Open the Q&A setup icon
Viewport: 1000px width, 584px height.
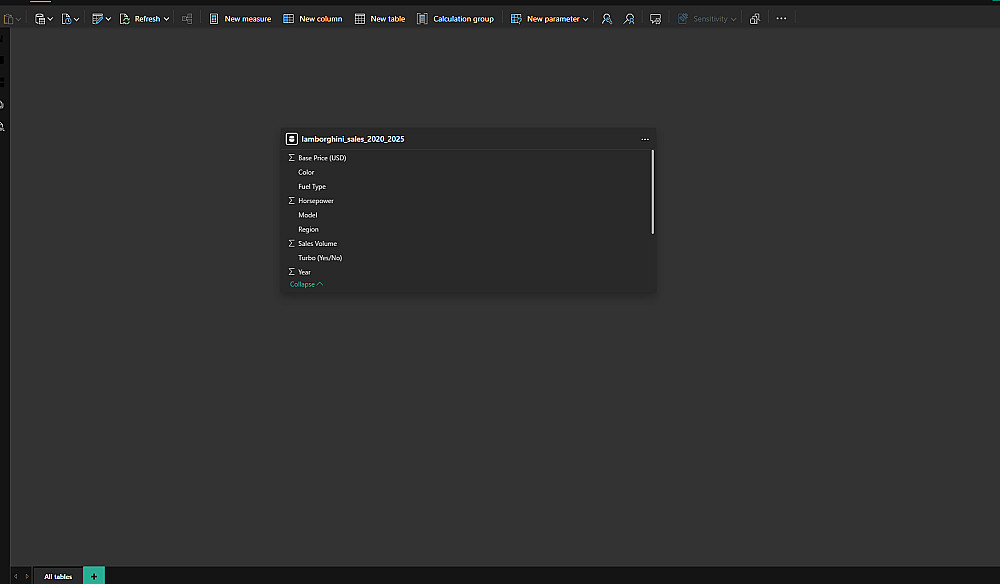(655, 19)
